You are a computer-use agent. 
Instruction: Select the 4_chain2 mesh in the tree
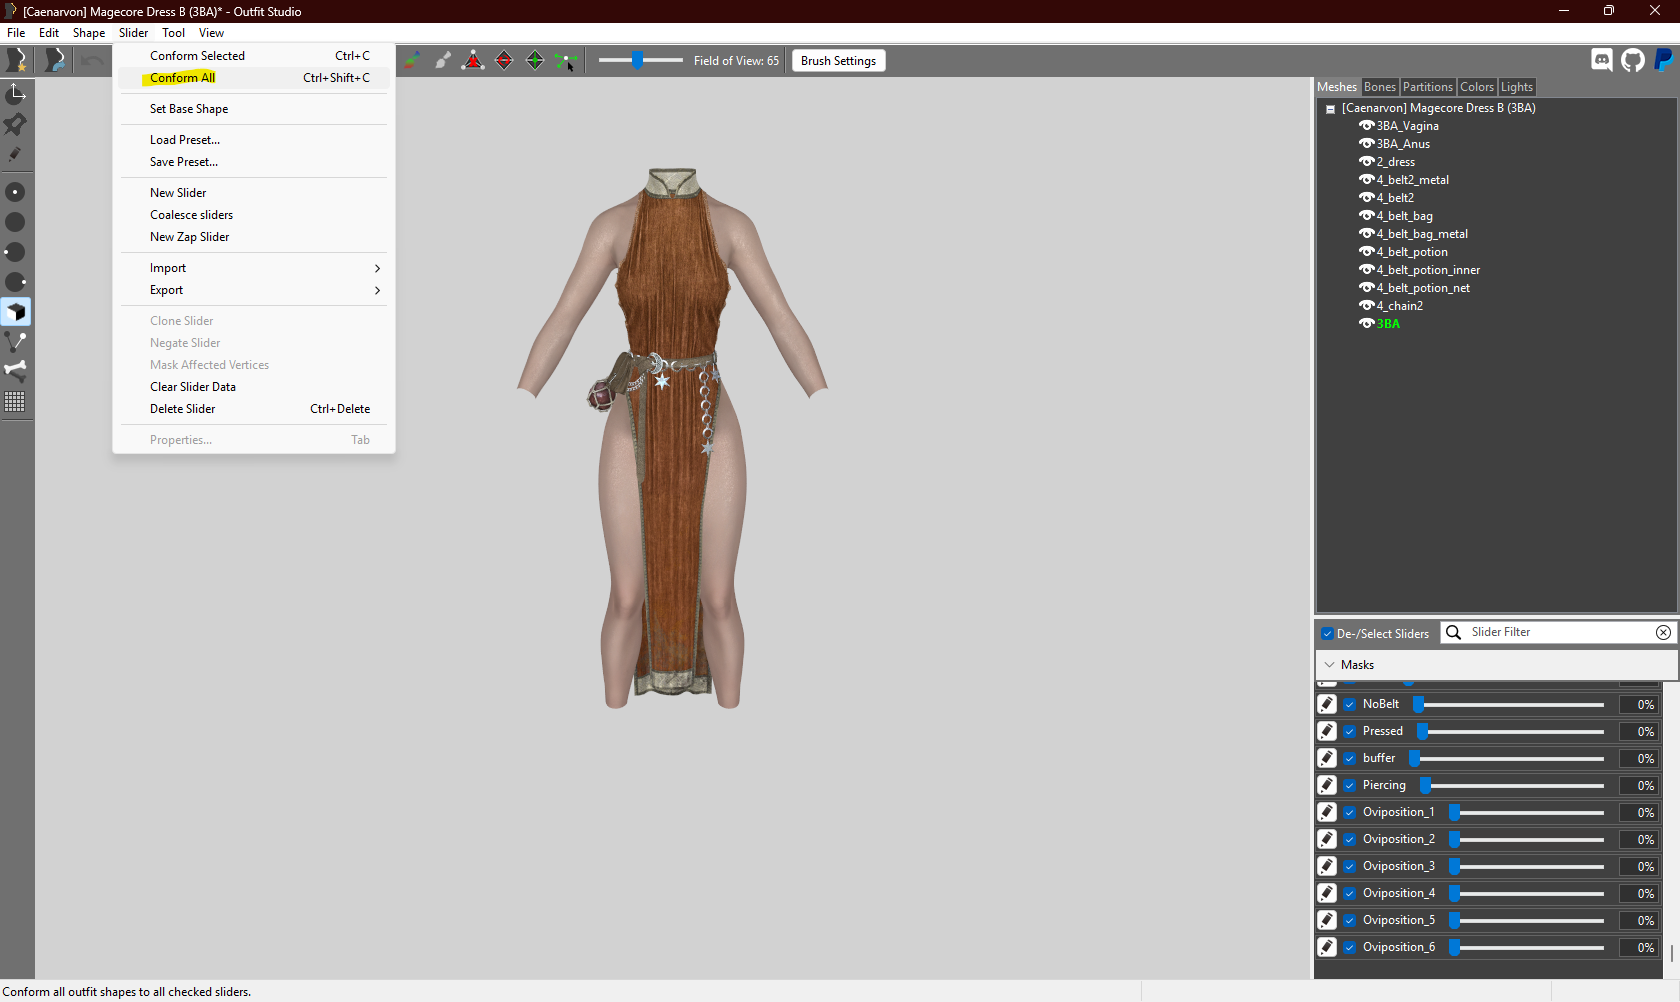(1399, 306)
